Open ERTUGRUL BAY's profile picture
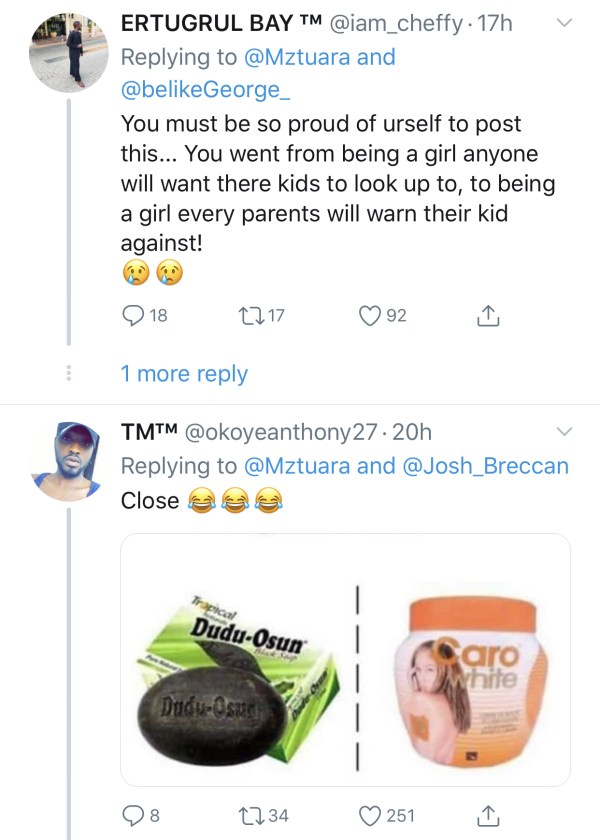This screenshot has width=600, height=840. [x=65, y=51]
